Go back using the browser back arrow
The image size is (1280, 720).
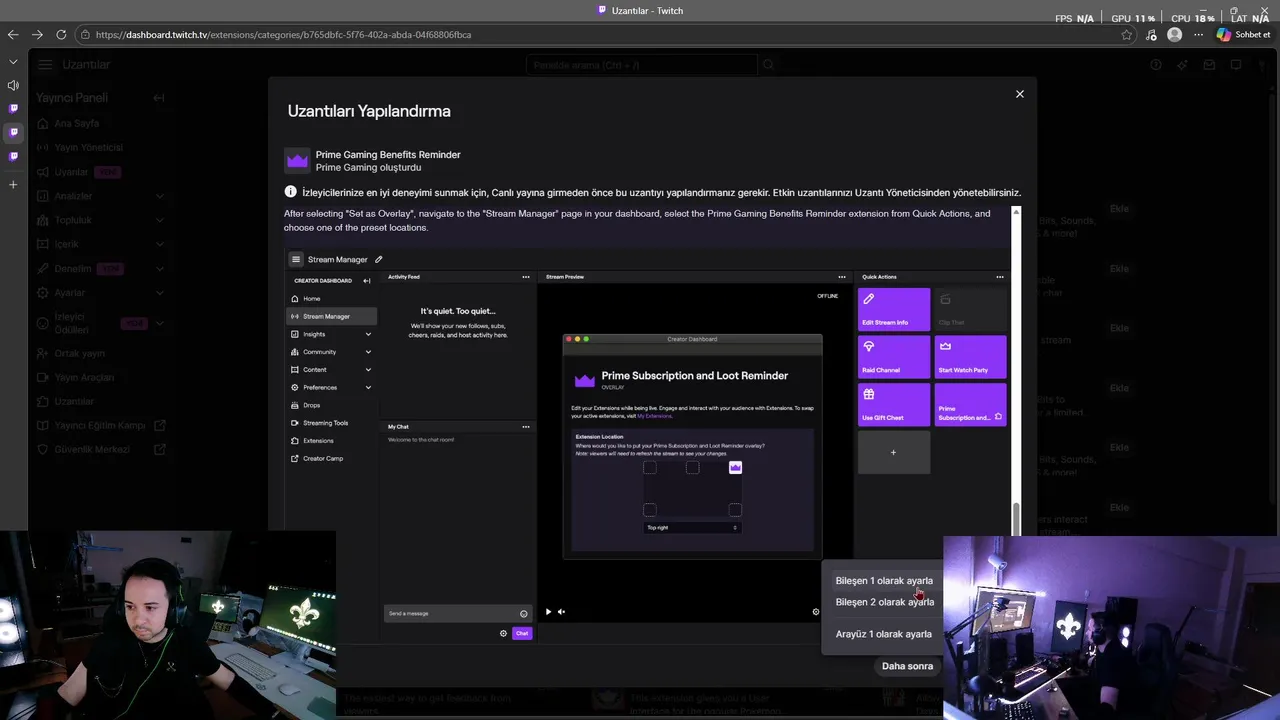pyautogui.click(x=13, y=34)
